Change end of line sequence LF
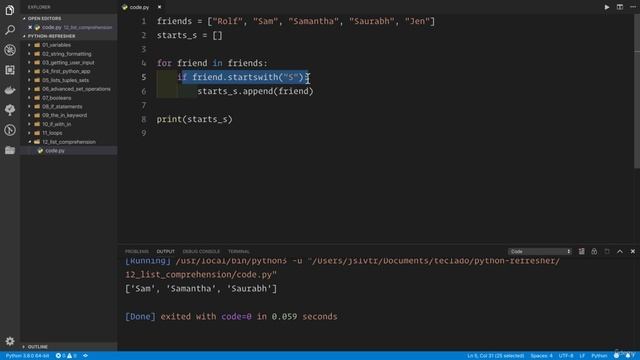This screenshot has height=360, width=640. [x=582, y=356]
